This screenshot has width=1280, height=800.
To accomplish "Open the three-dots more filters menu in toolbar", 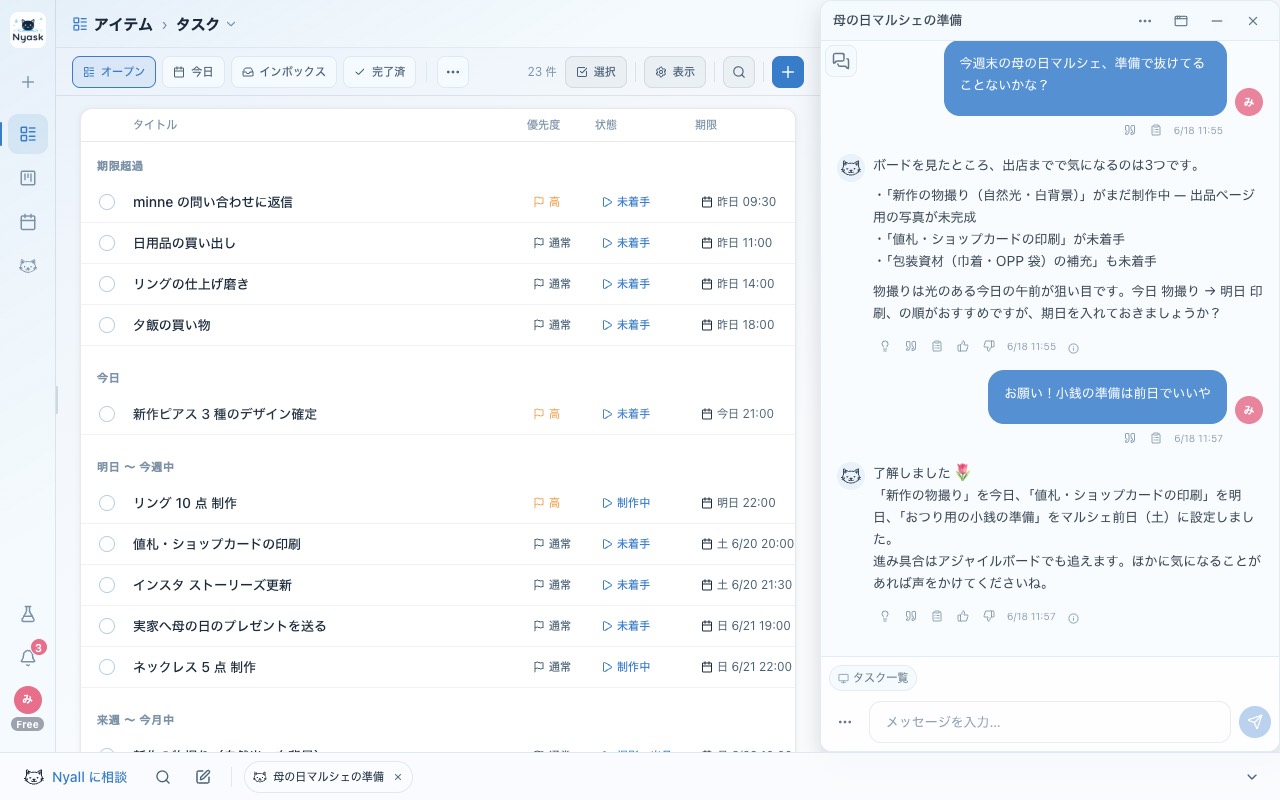I will coord(452,72).
